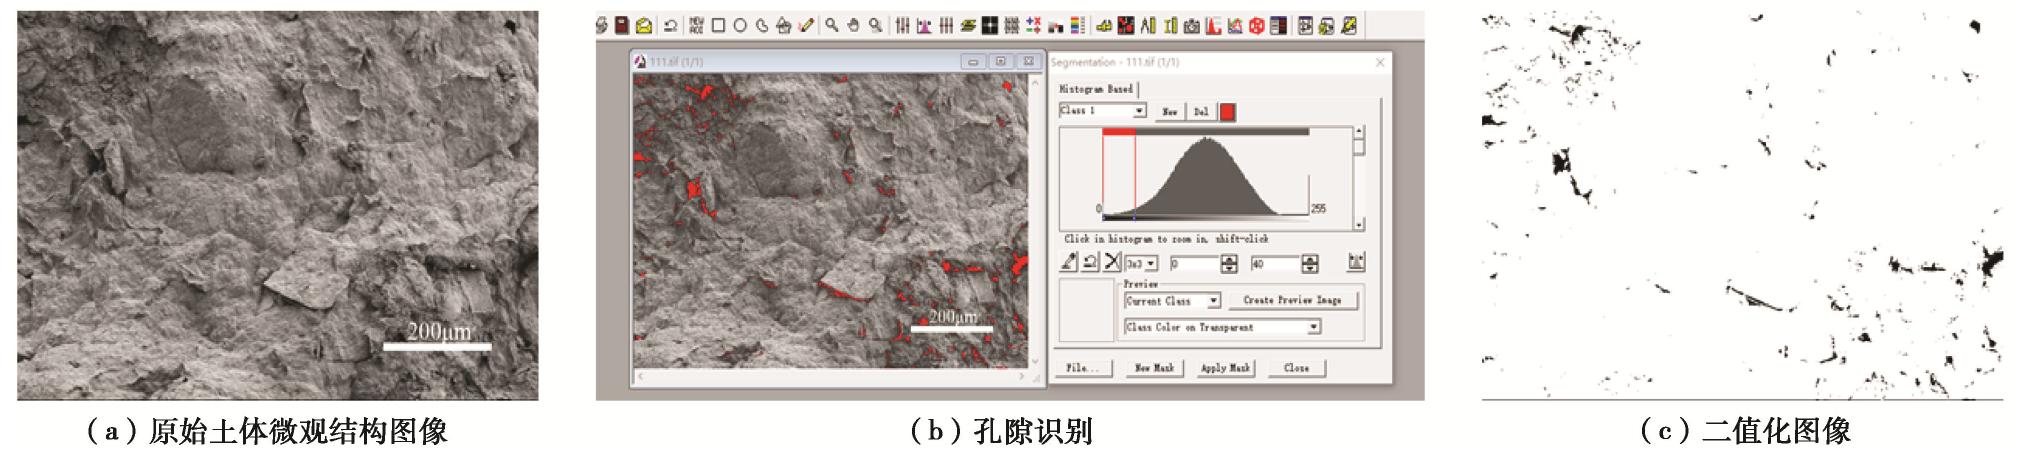This screenshot has height=458, width=2036.
Task: Select the rectangle selection tool in toolbar
Action: tap(718, 26)
